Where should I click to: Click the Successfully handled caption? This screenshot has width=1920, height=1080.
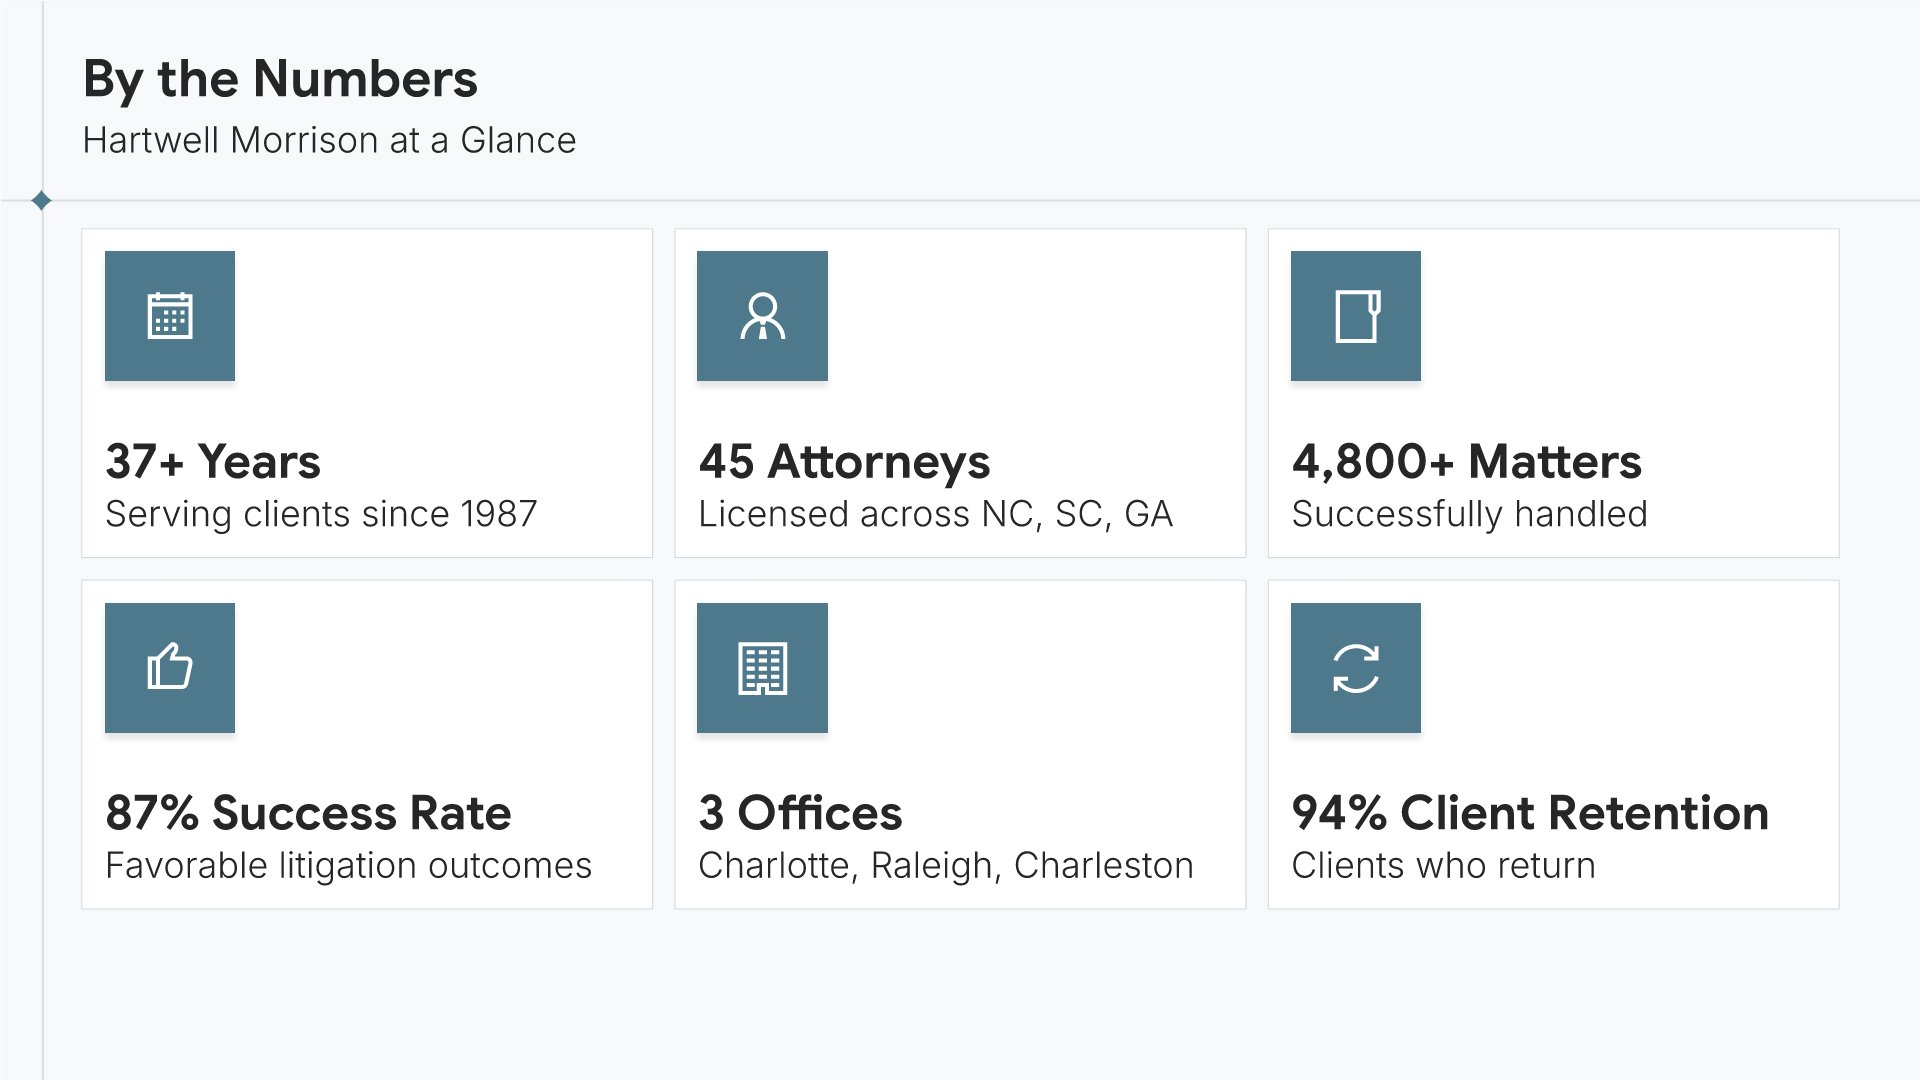1469,514
